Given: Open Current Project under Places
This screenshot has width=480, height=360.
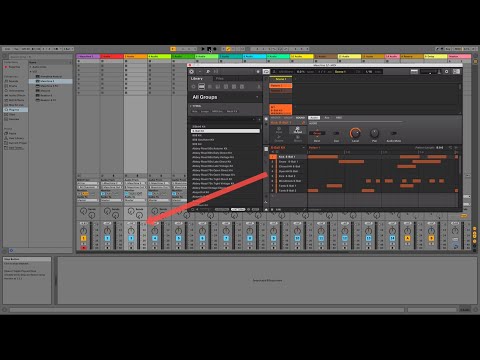Looking at the screenshot, I should coord(16,143).
